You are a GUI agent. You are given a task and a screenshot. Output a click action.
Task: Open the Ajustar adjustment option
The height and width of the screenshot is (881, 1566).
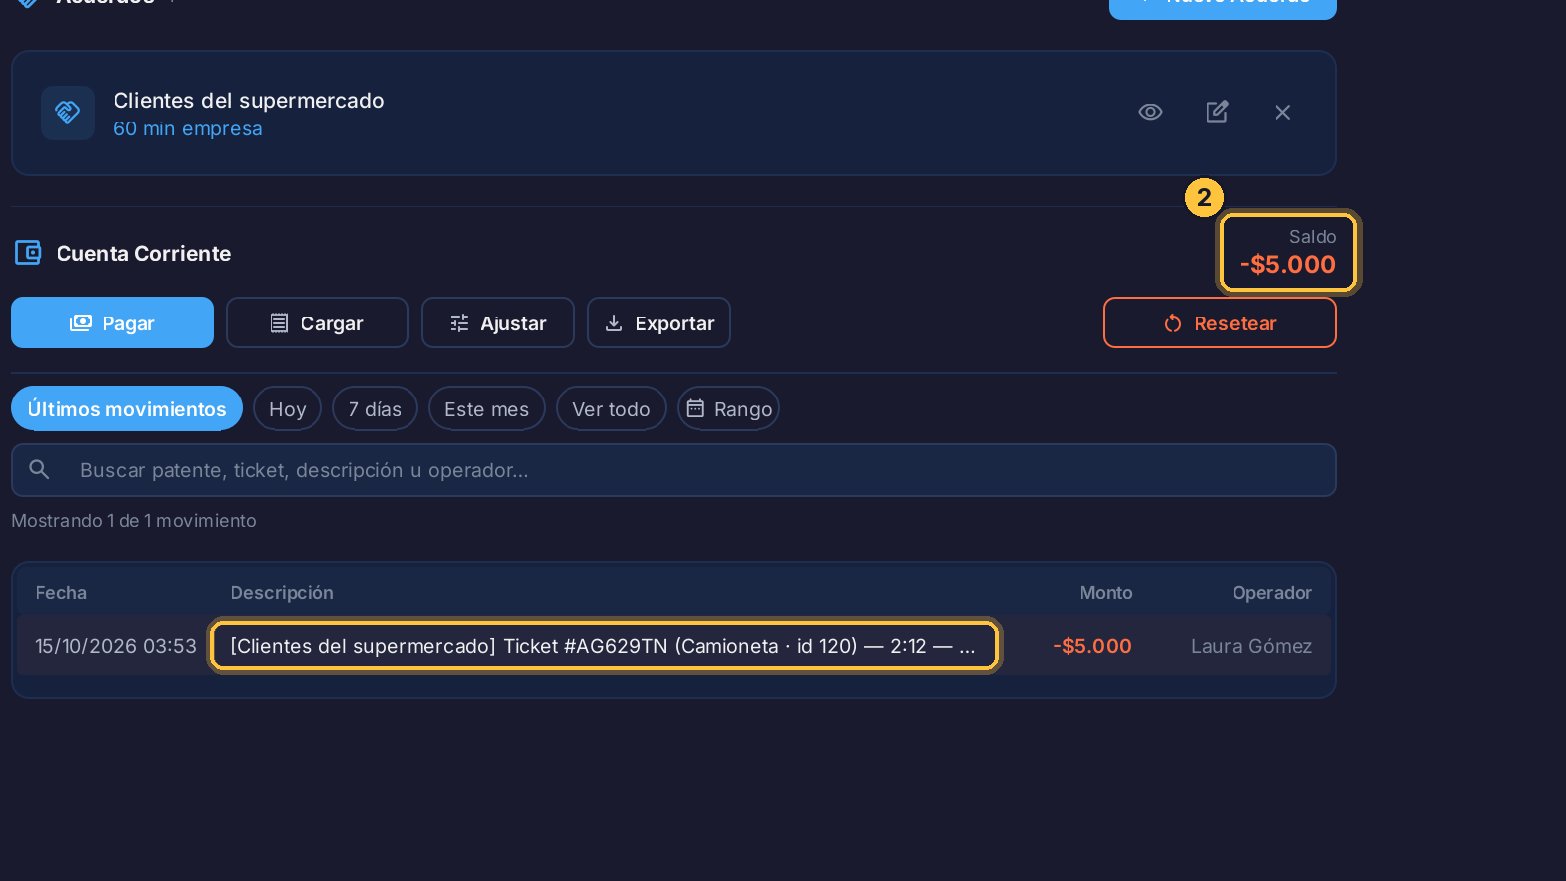click(498, 323)
